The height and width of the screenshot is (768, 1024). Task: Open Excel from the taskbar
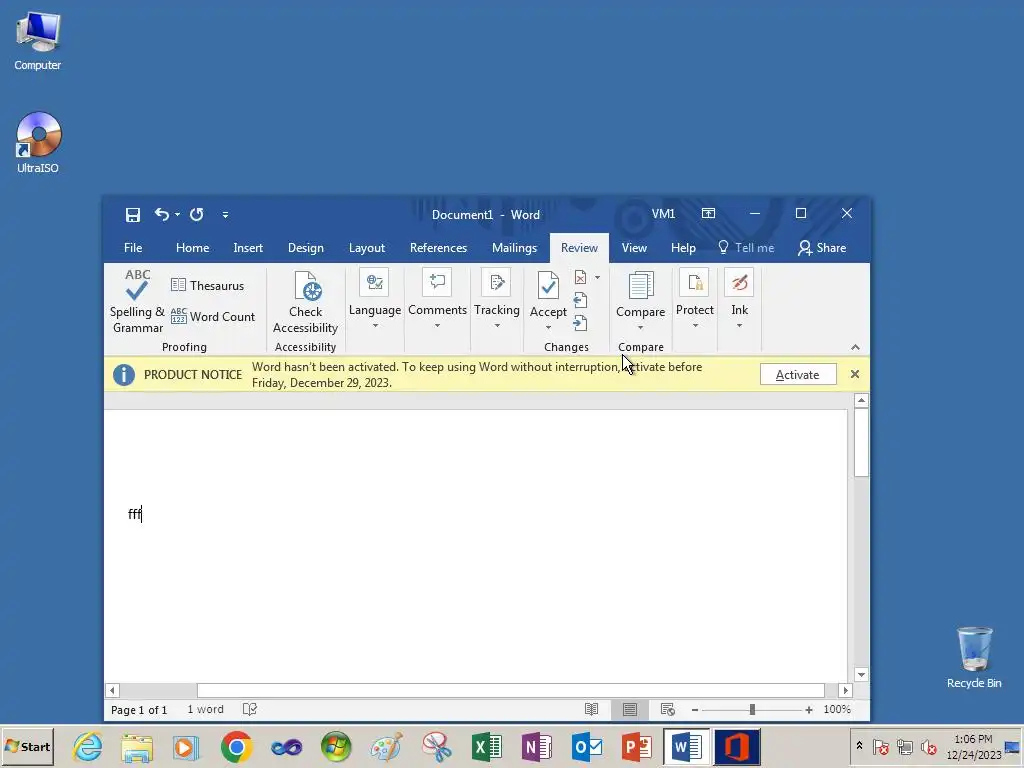click(487, 746)
